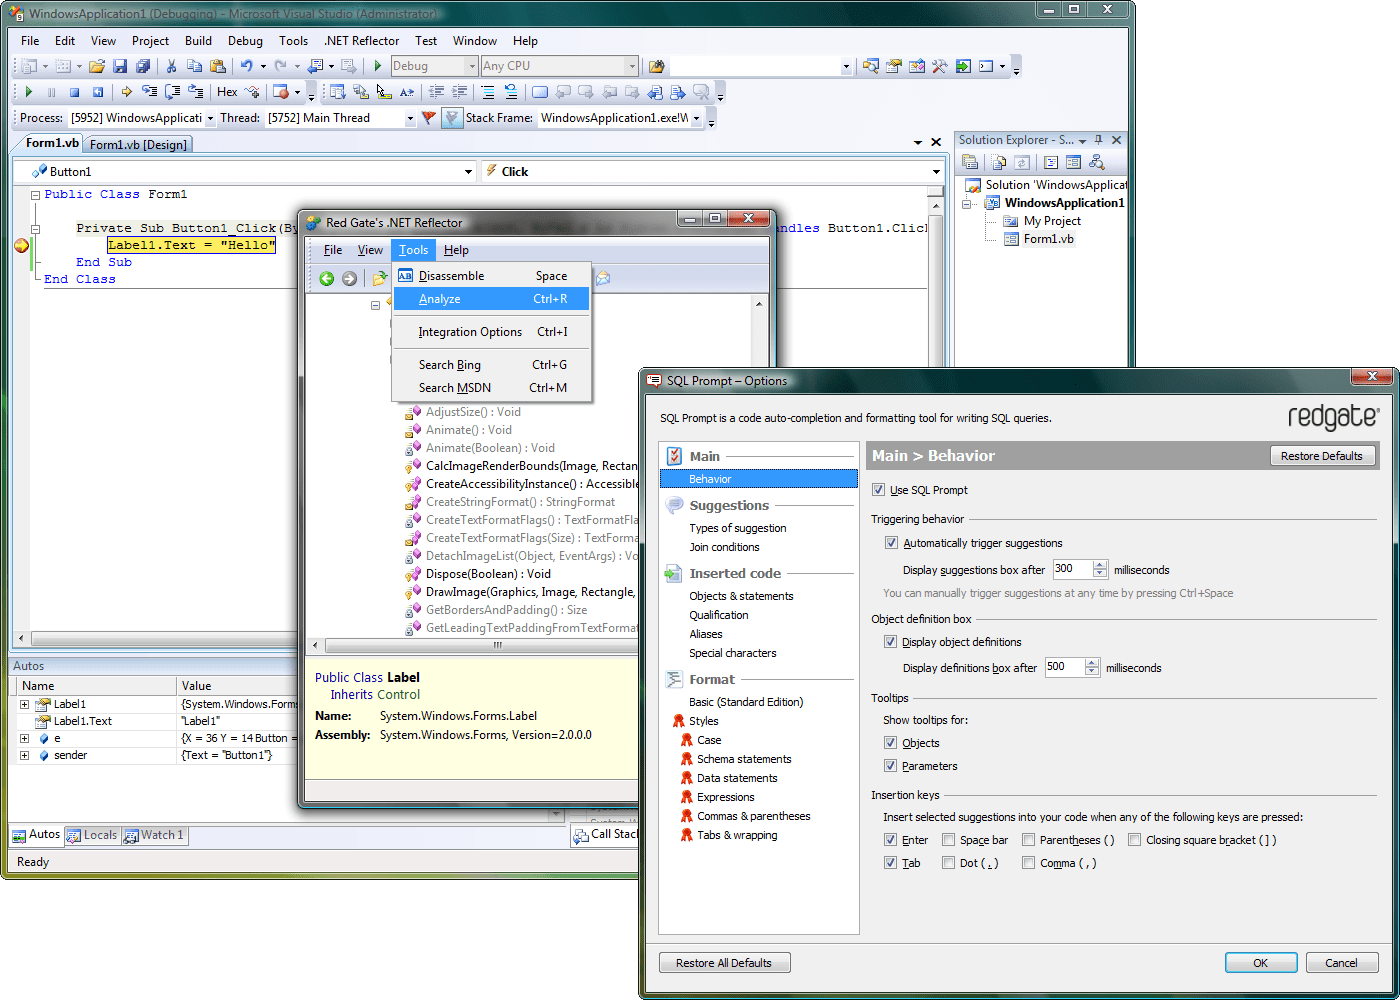The height and width of the screenshot is (1000, 1400).
Task: Open the Click method dropdown in code editor
Action: click(936, 172)
